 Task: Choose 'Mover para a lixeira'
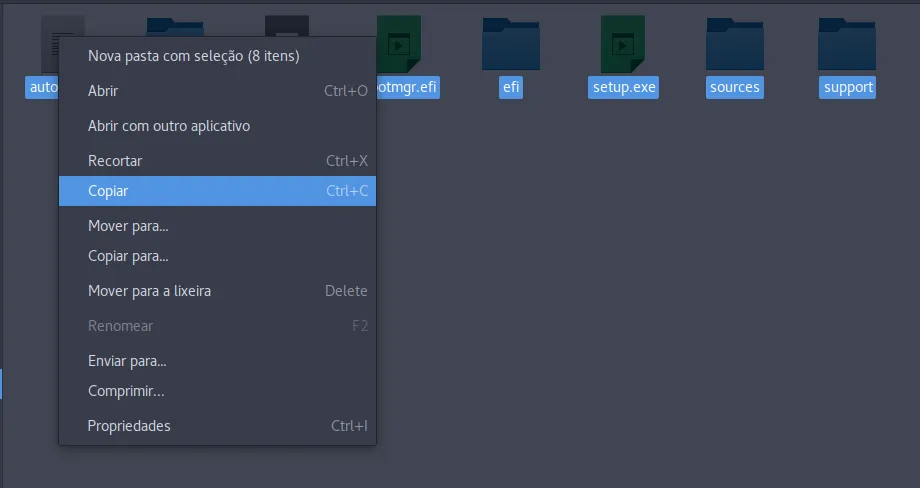pos(217,291)
